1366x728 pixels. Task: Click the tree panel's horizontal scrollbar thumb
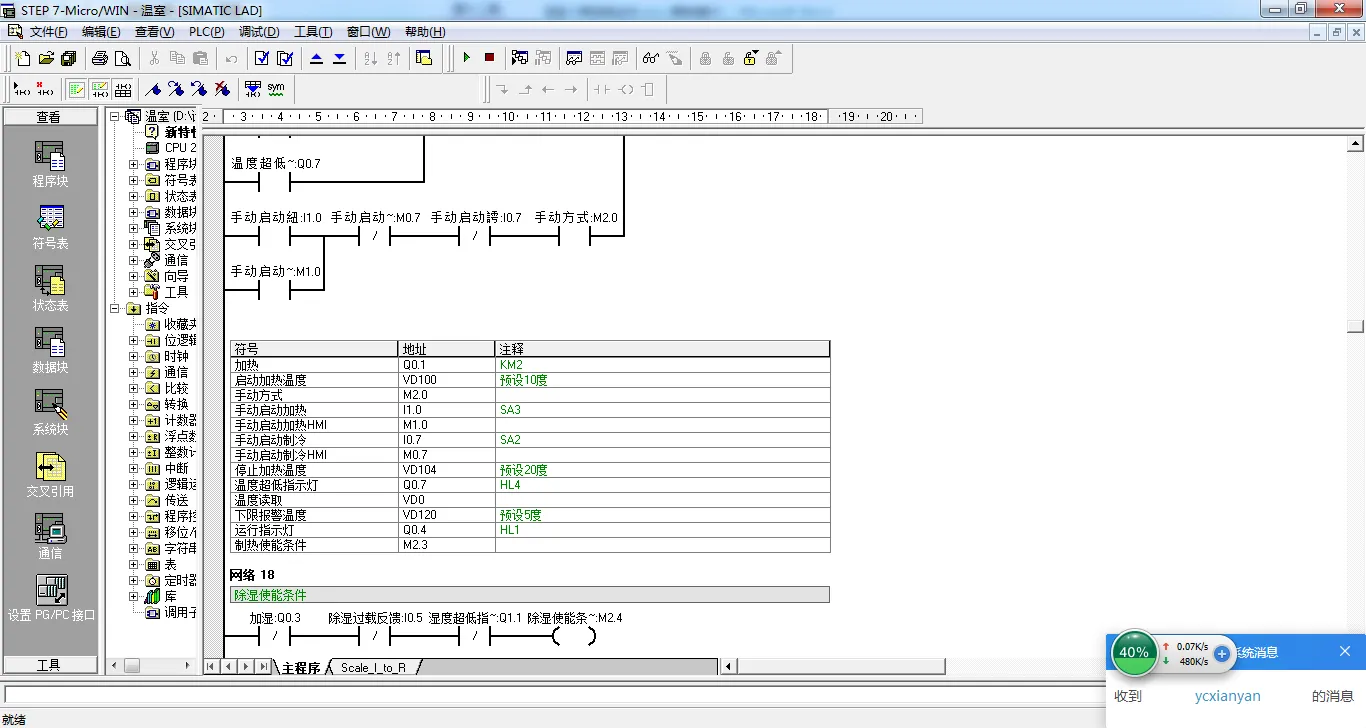(x=132, y=665)
